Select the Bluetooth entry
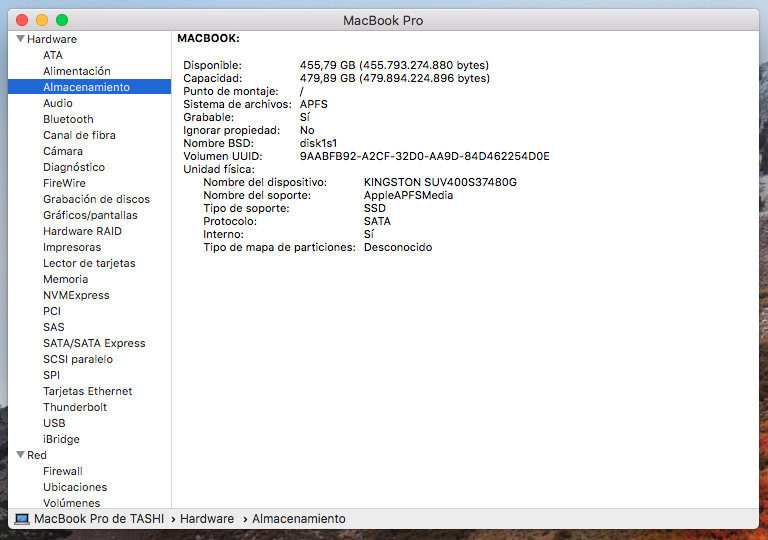 68,119
